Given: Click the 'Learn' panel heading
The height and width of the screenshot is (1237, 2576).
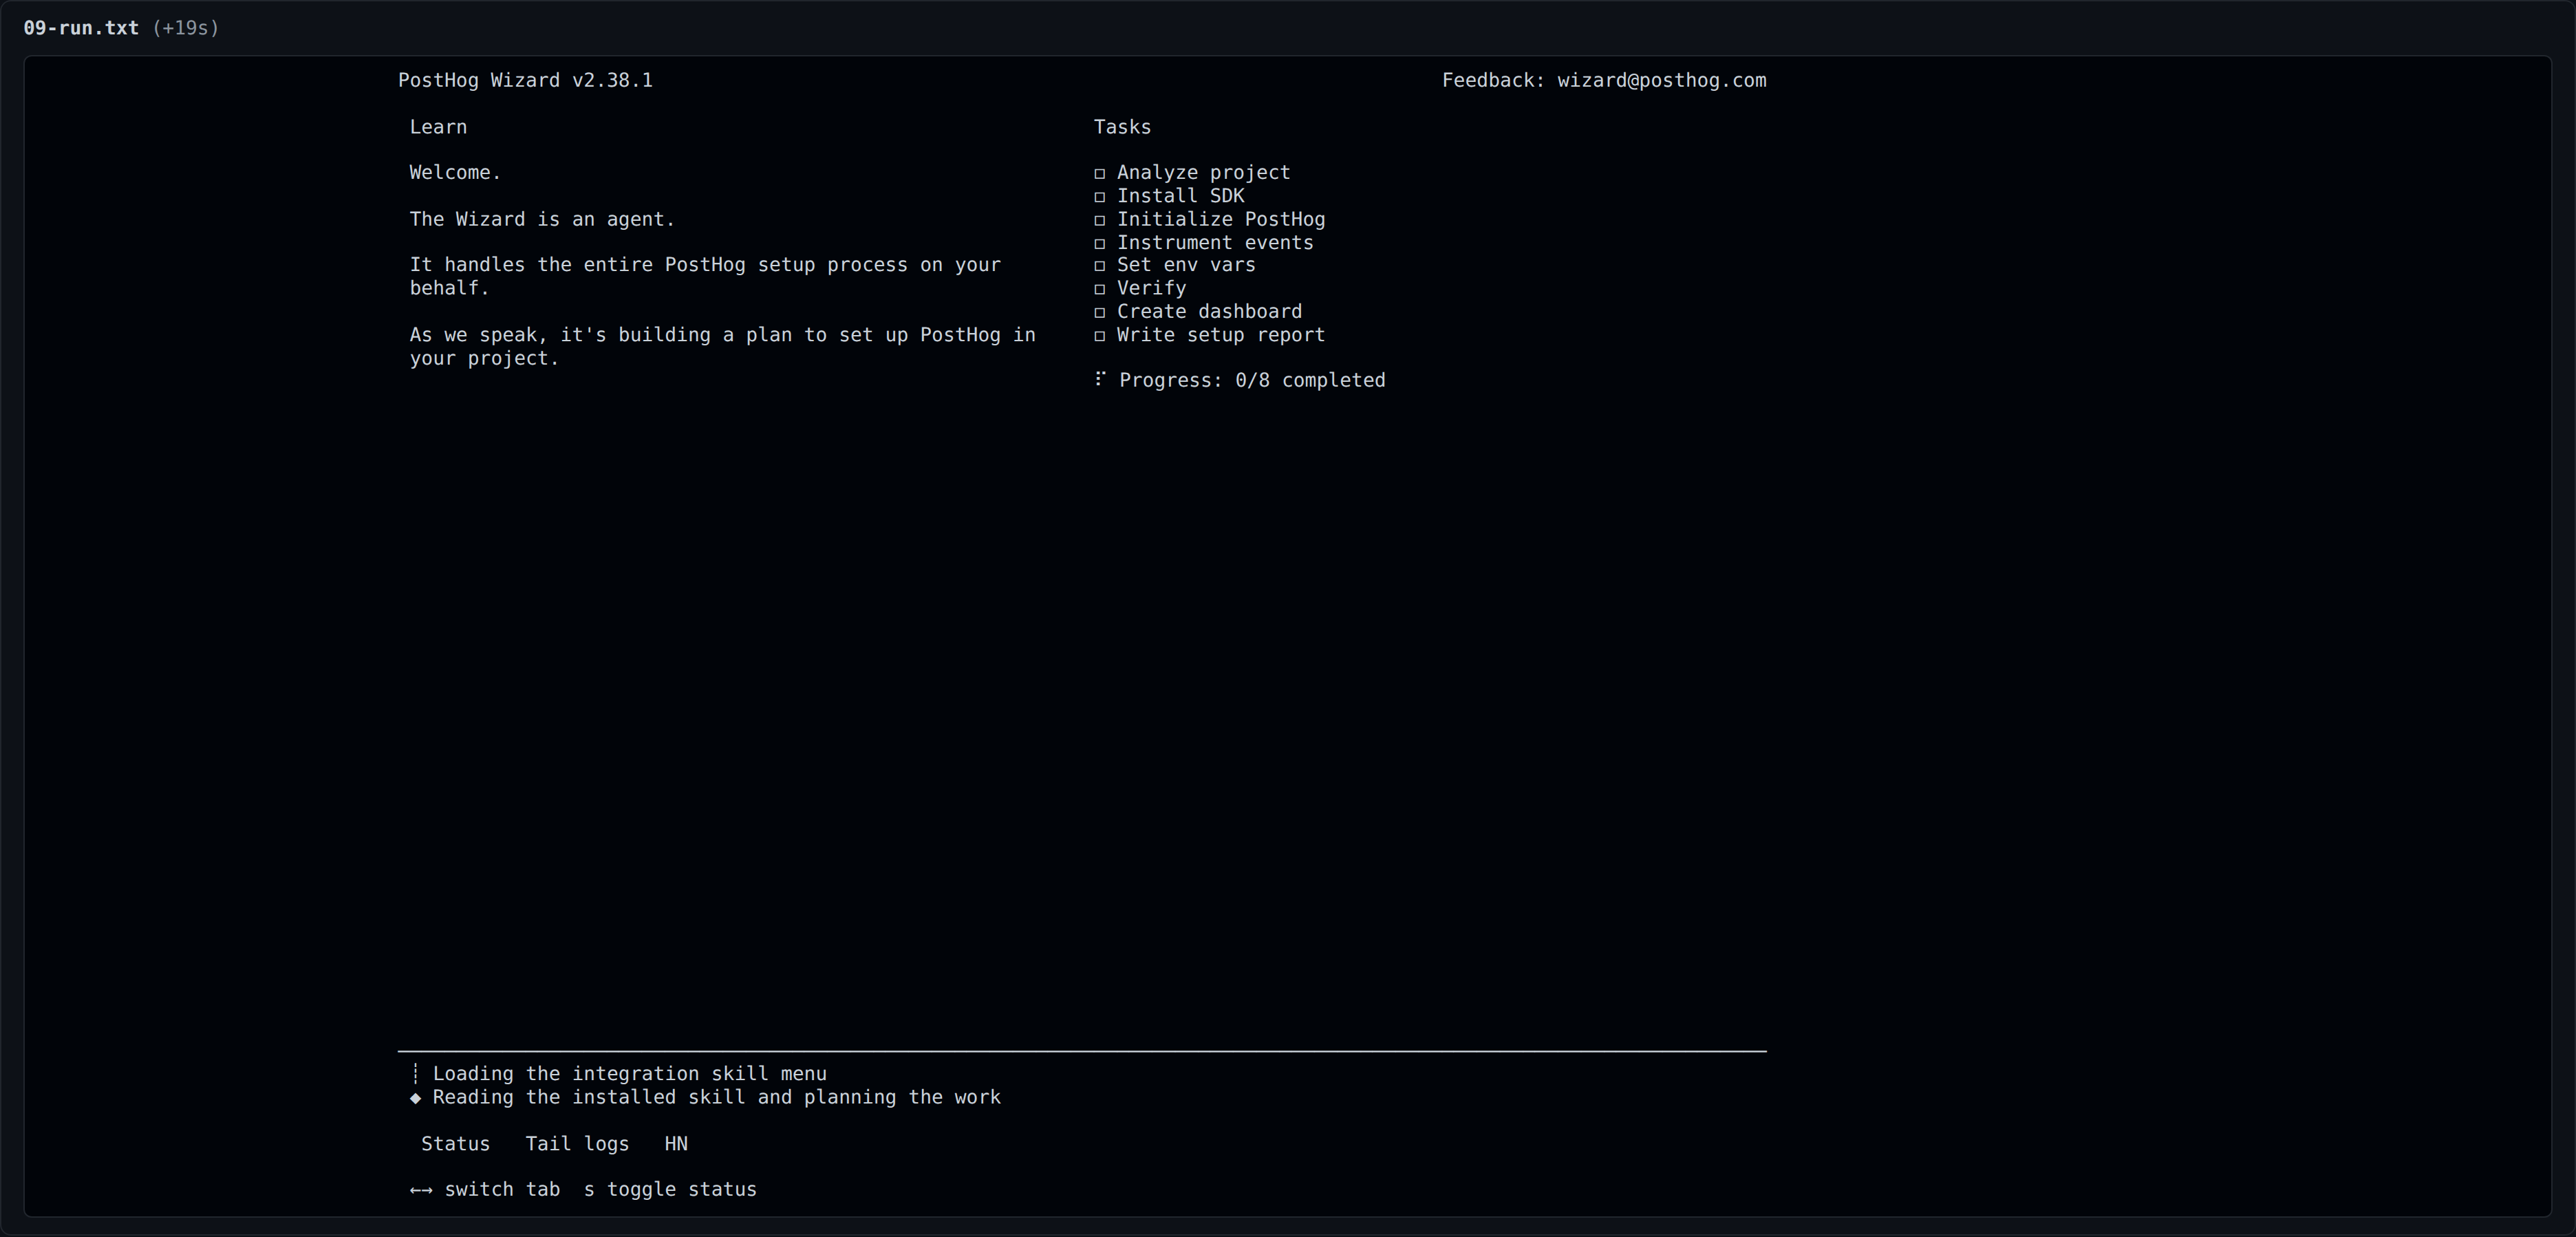Looking at the screenshot, I should 438,127.
